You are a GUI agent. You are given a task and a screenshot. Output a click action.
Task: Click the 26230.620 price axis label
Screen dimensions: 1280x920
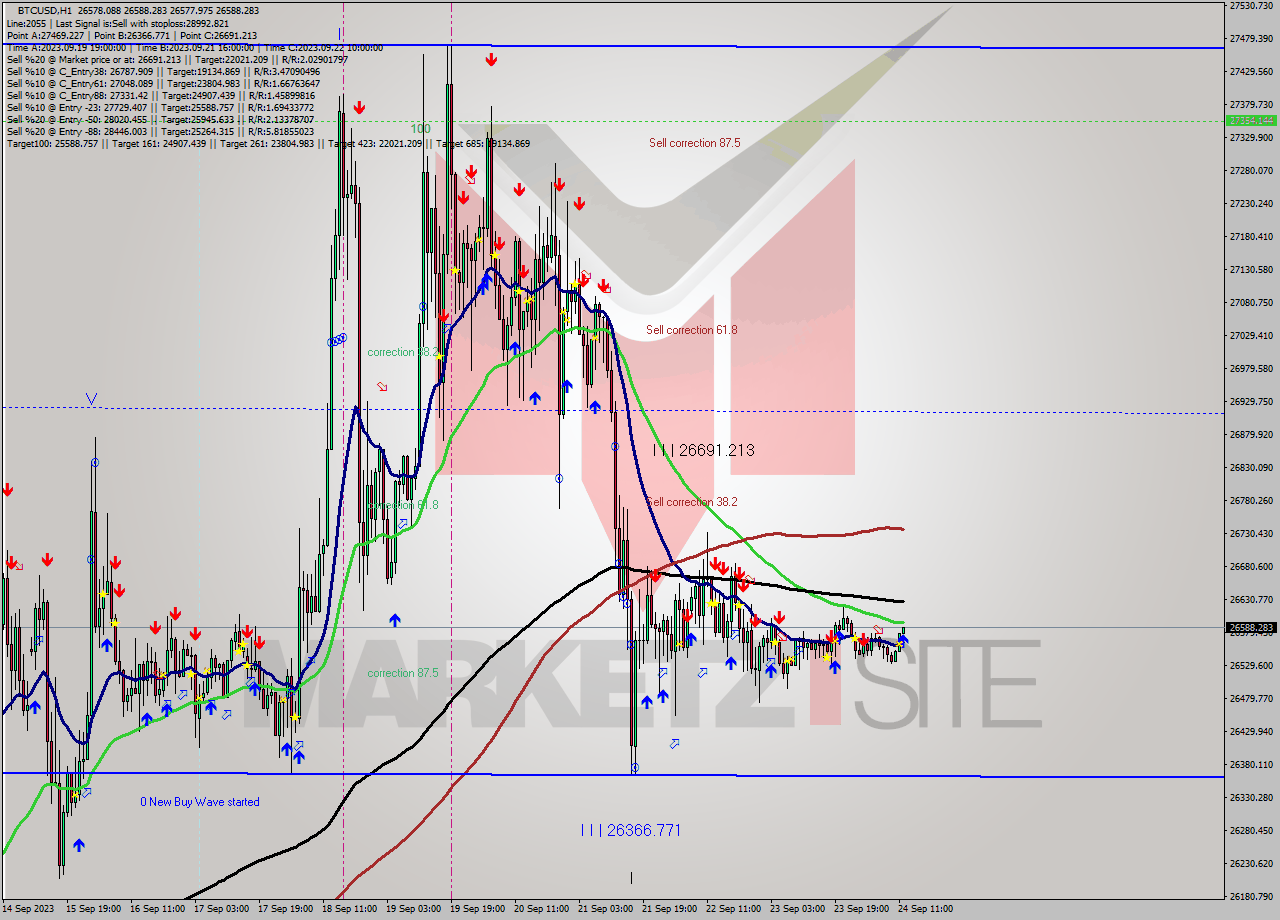point(1251,863)
